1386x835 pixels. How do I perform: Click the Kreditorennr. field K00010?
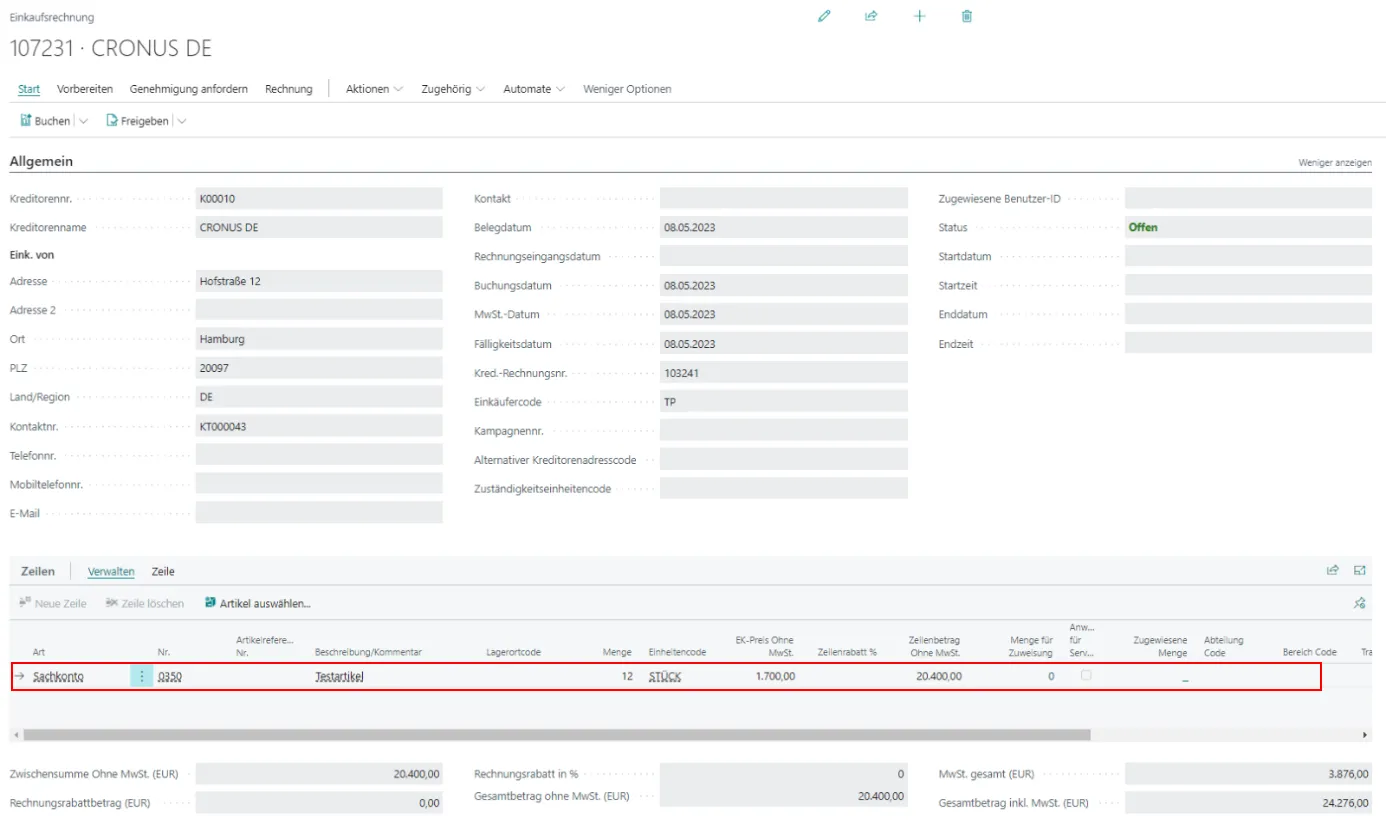319,199
